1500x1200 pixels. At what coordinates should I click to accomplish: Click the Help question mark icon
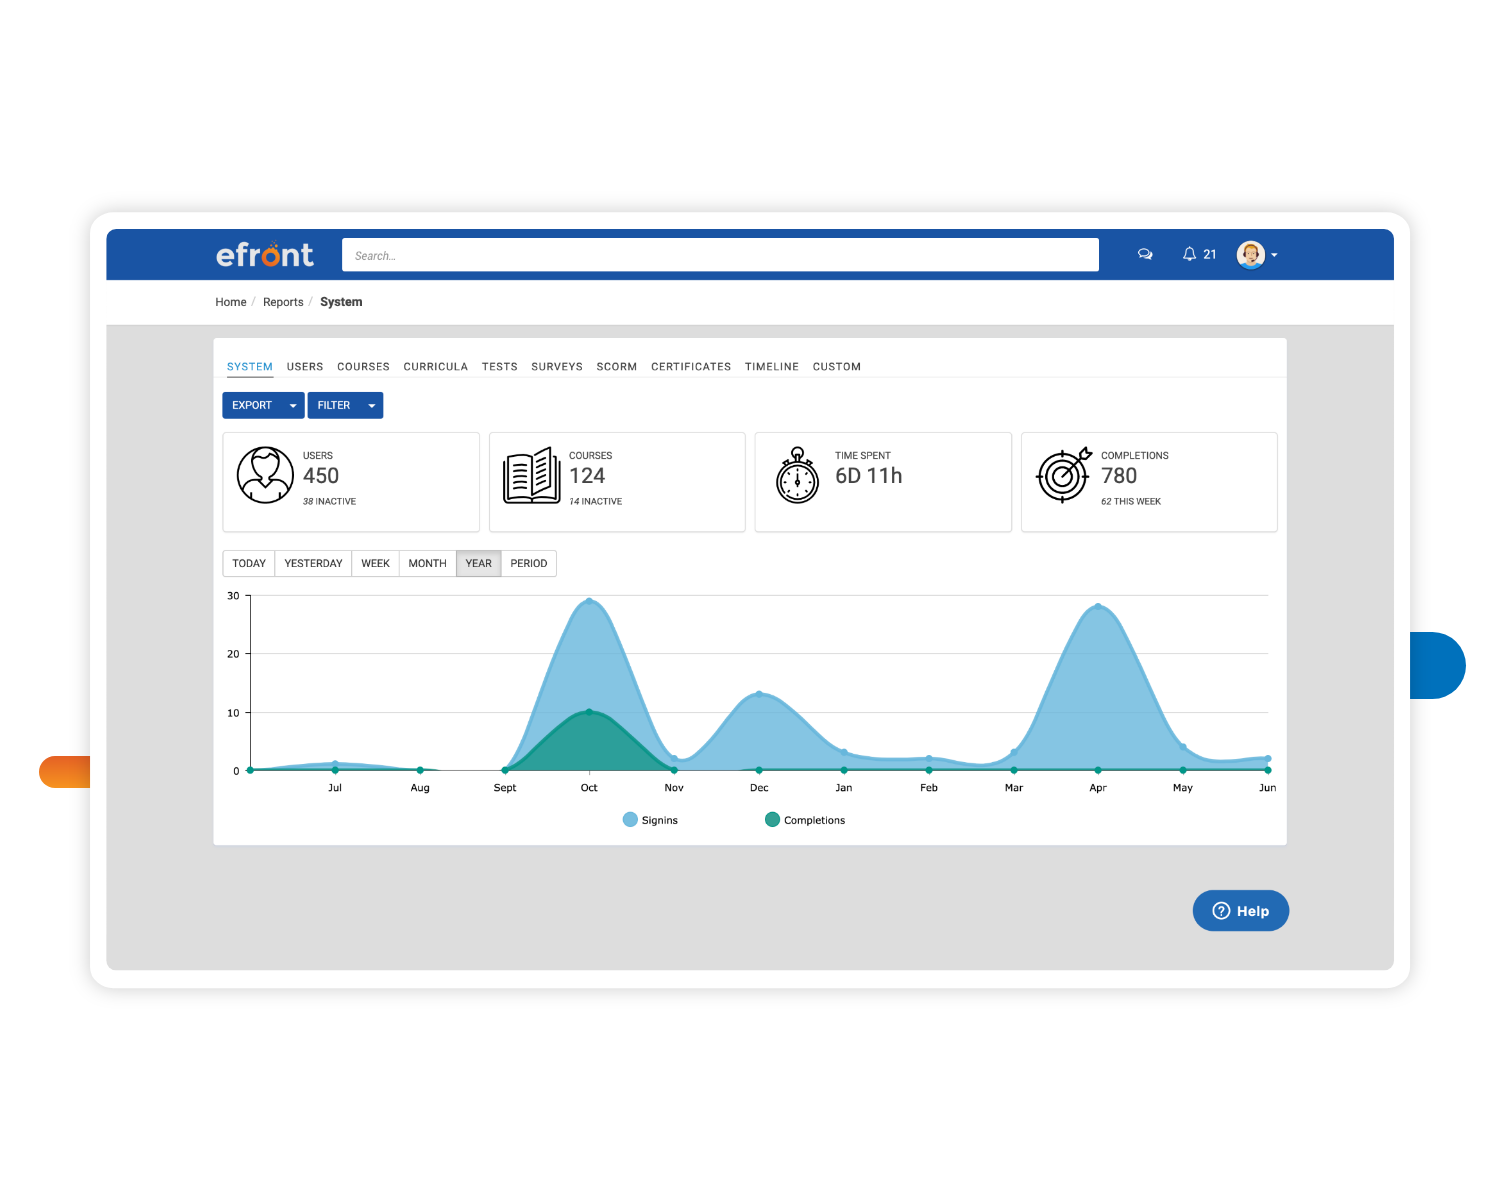point(1222,910)
